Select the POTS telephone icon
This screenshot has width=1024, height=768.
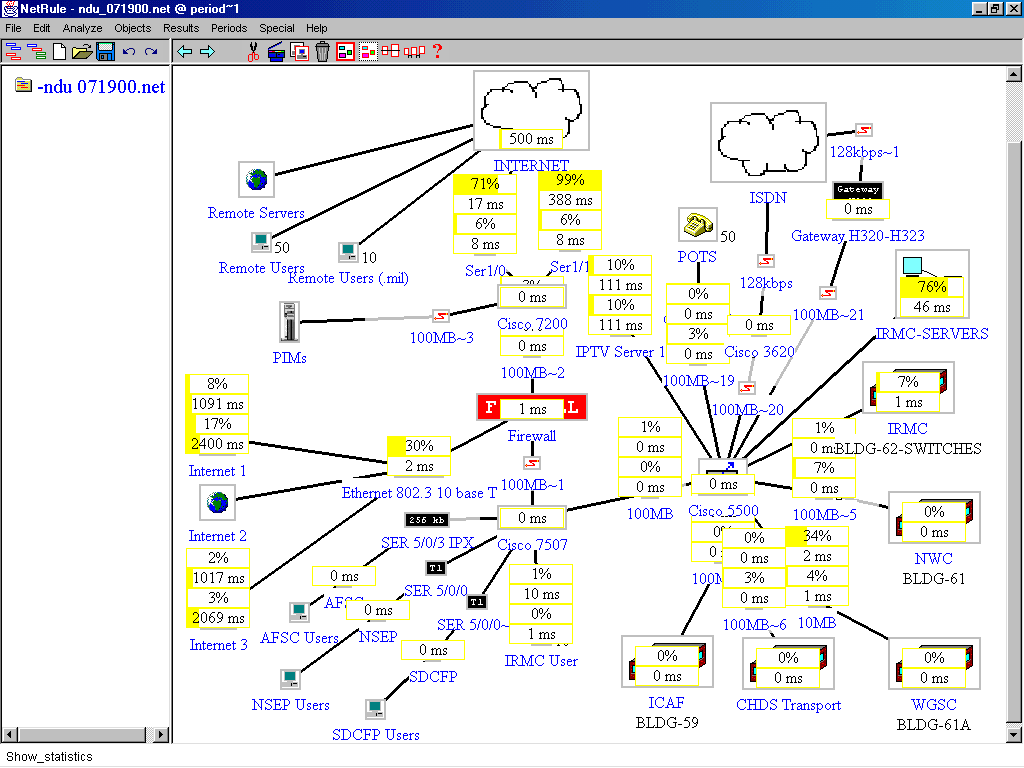[693, 226]
